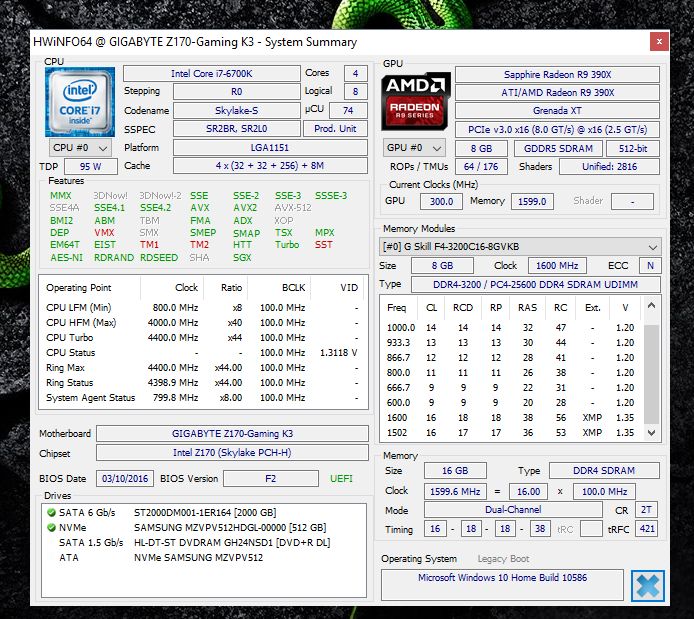Click the blue X close icon button

(x=648, y=586)
